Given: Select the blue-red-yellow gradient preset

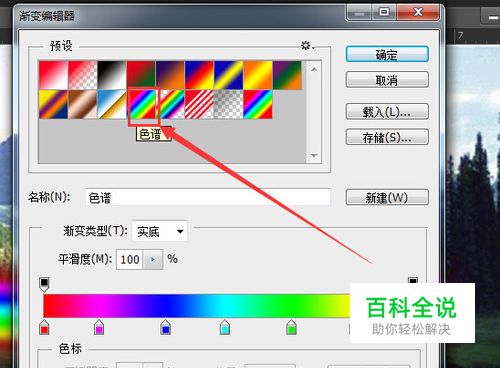Looking at the screenshot, I should 200,75.
